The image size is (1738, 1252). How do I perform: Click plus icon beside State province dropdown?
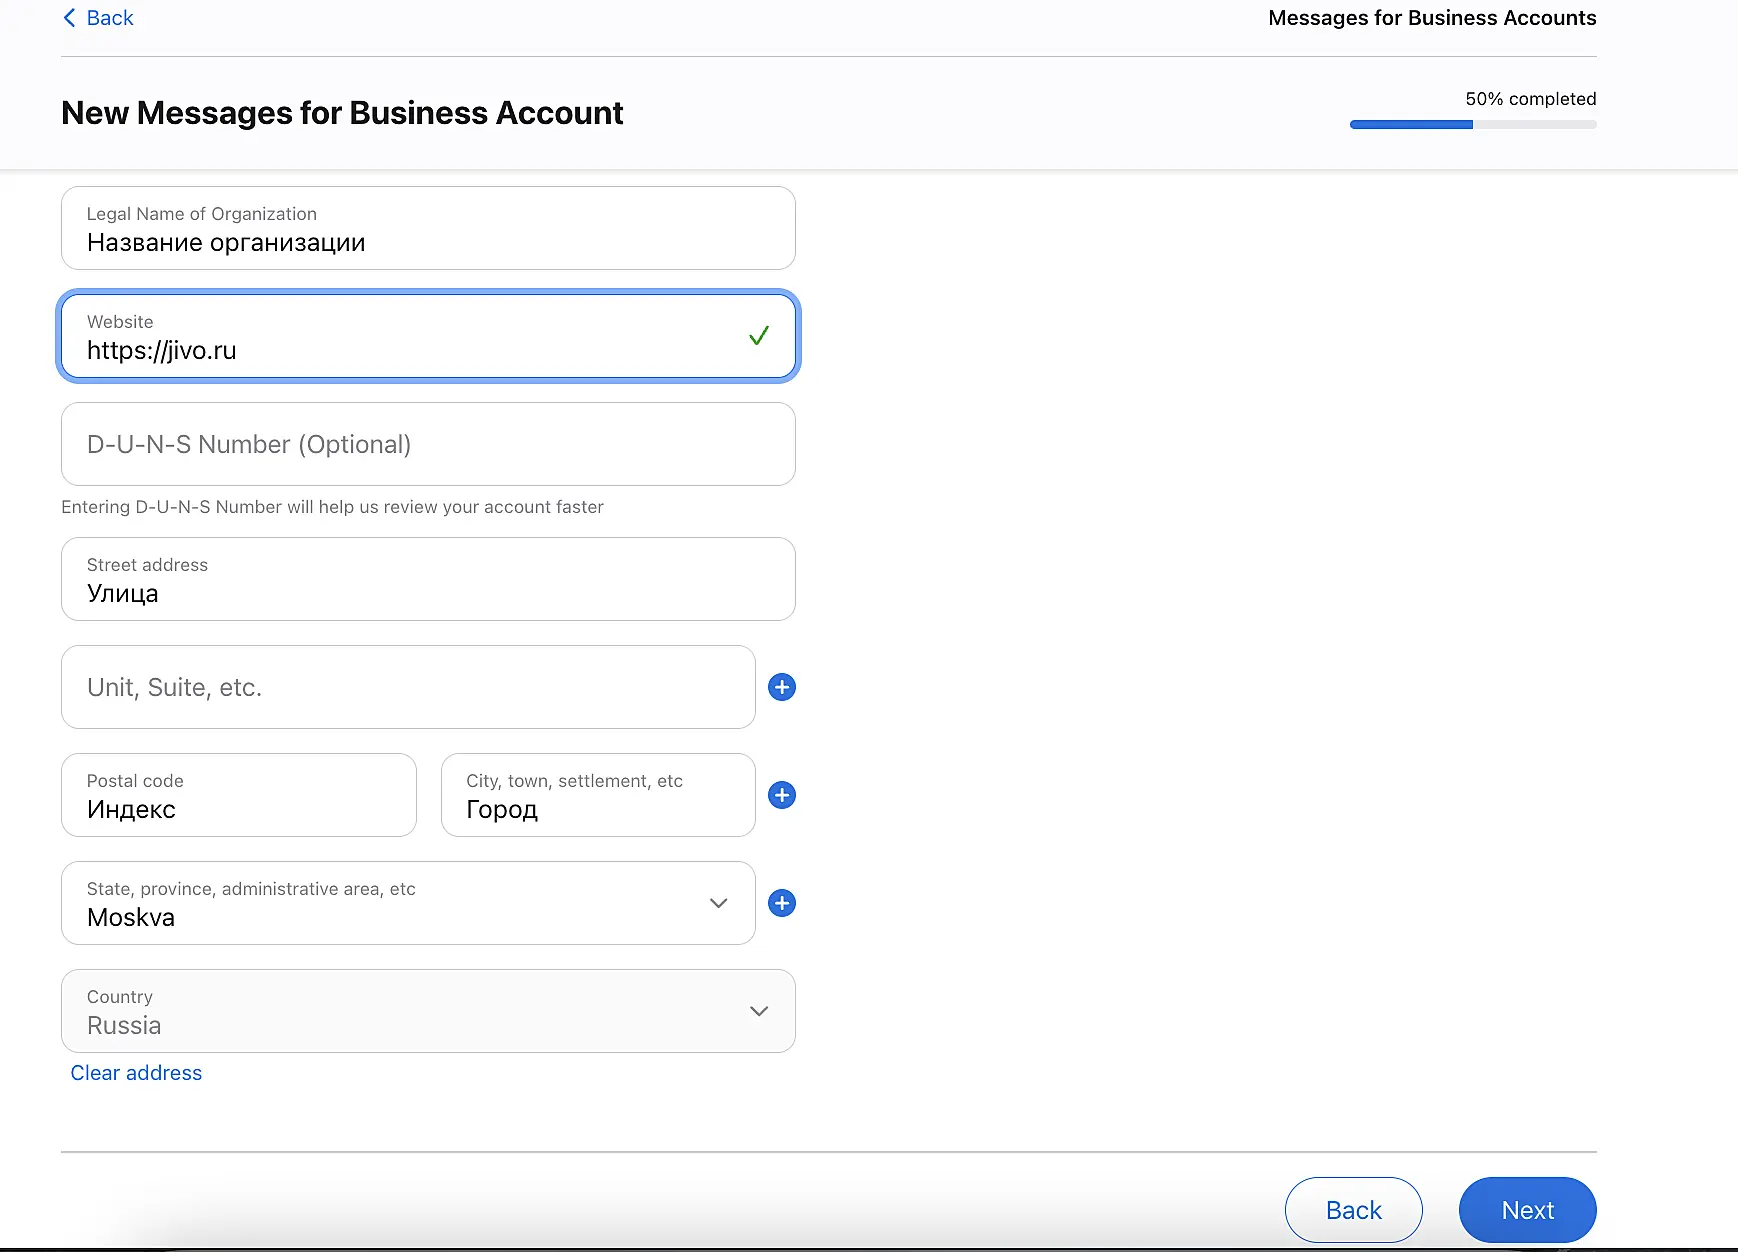click(781, 903)
